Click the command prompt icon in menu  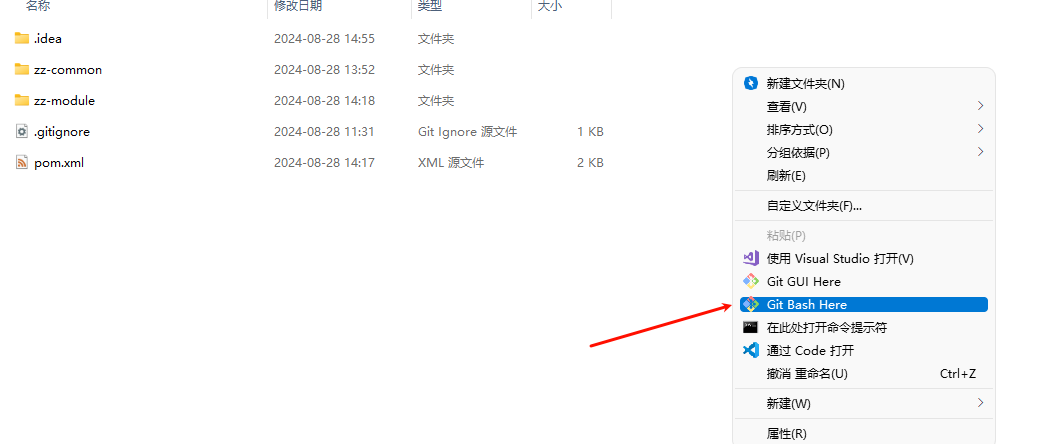(x=750, y=327)
